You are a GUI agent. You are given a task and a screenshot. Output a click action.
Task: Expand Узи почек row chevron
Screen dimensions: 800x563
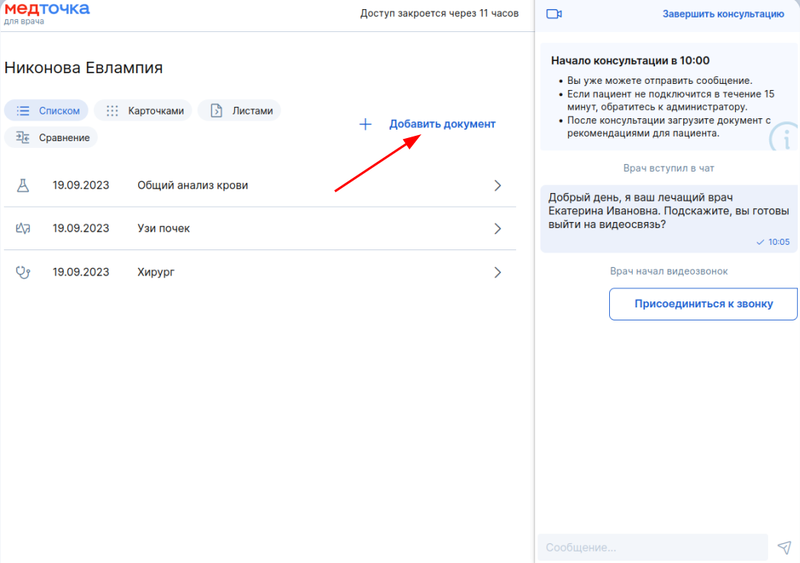point(497,228)
